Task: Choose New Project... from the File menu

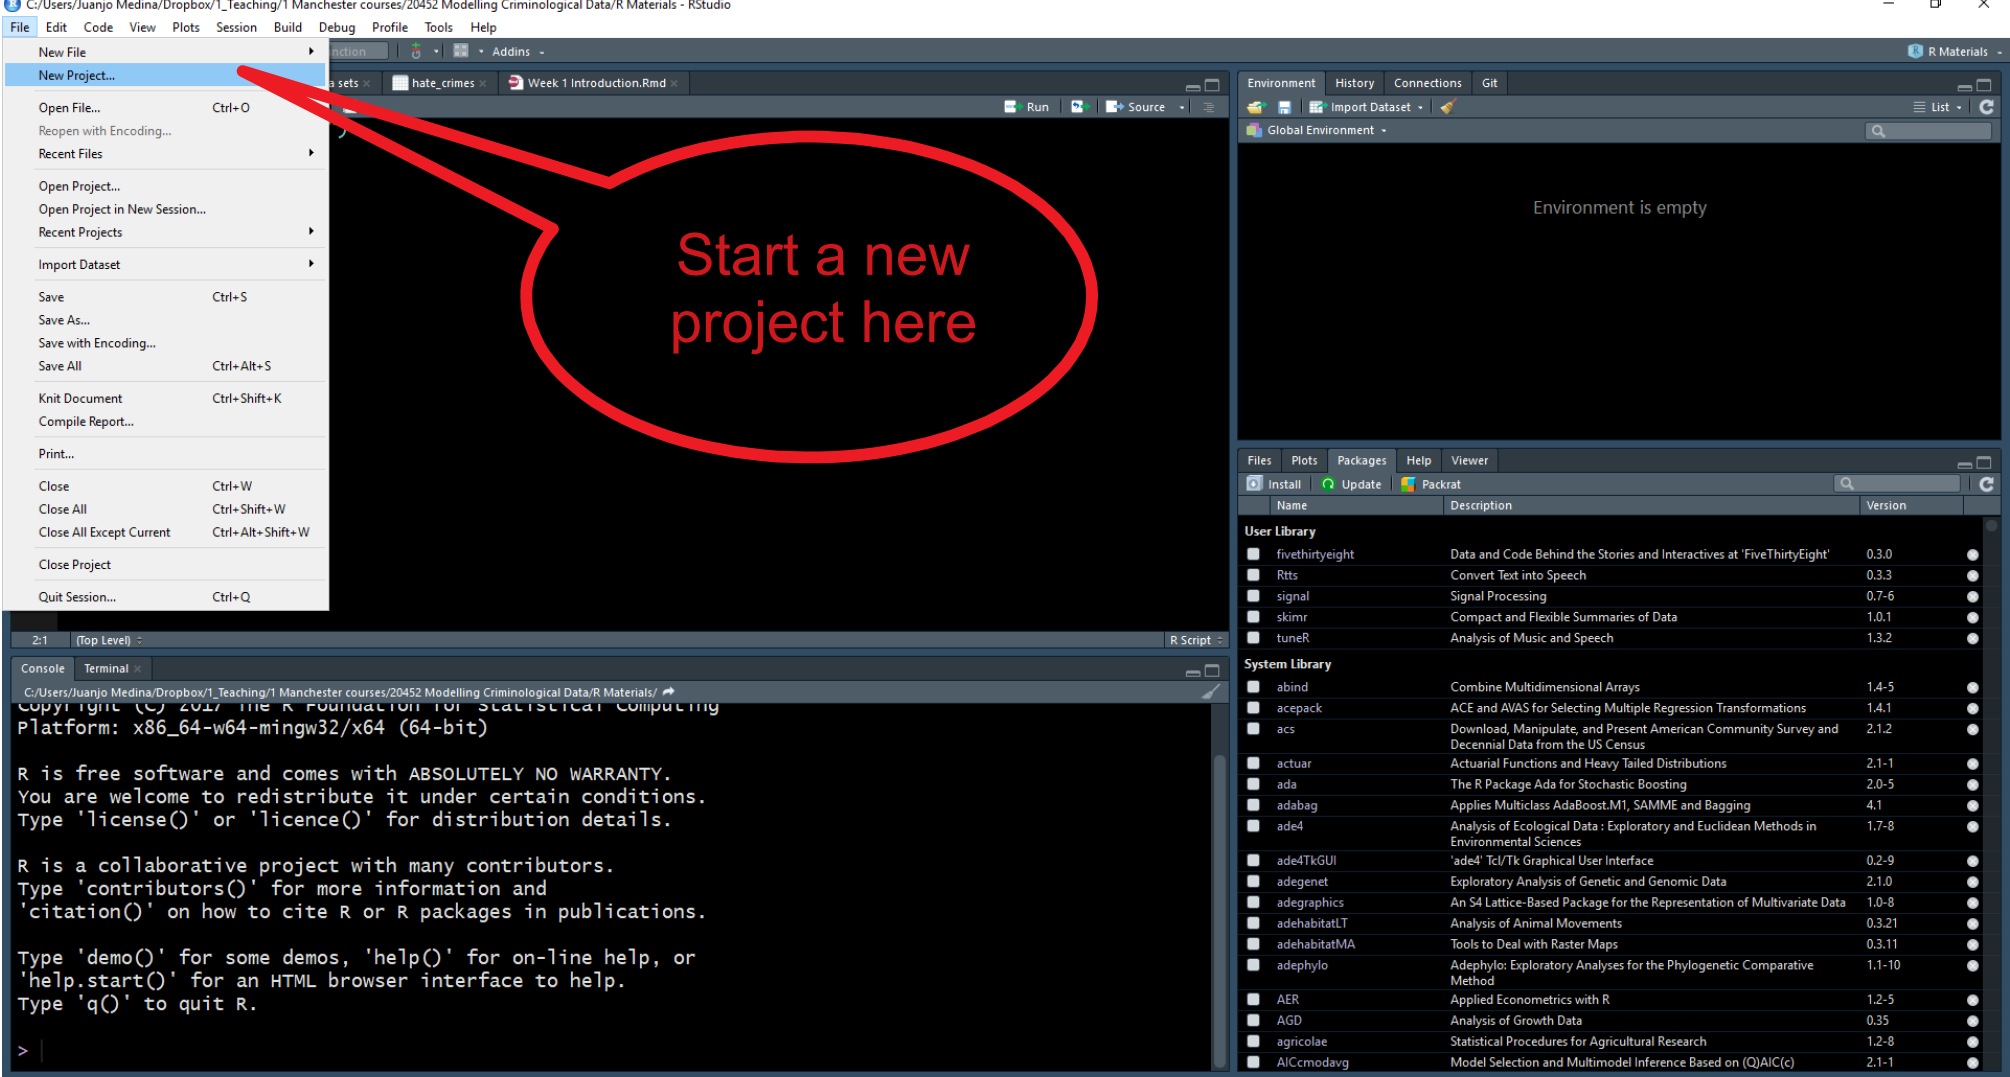Action: tap(76, 75)
